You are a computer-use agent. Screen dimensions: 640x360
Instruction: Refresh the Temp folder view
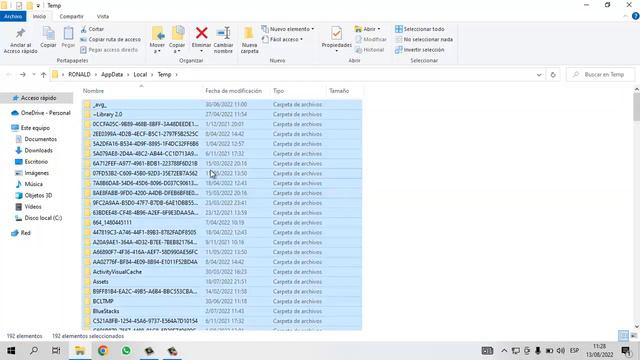coord(553,75)
